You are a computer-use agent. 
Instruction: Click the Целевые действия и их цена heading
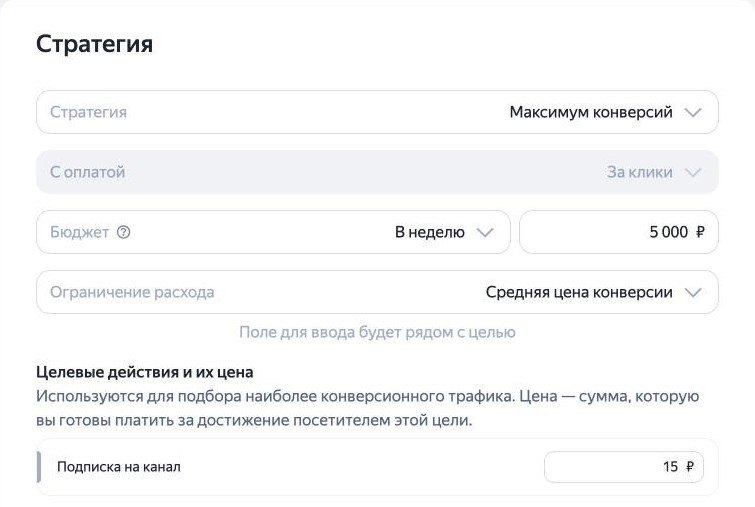click(x=144, y=372)
